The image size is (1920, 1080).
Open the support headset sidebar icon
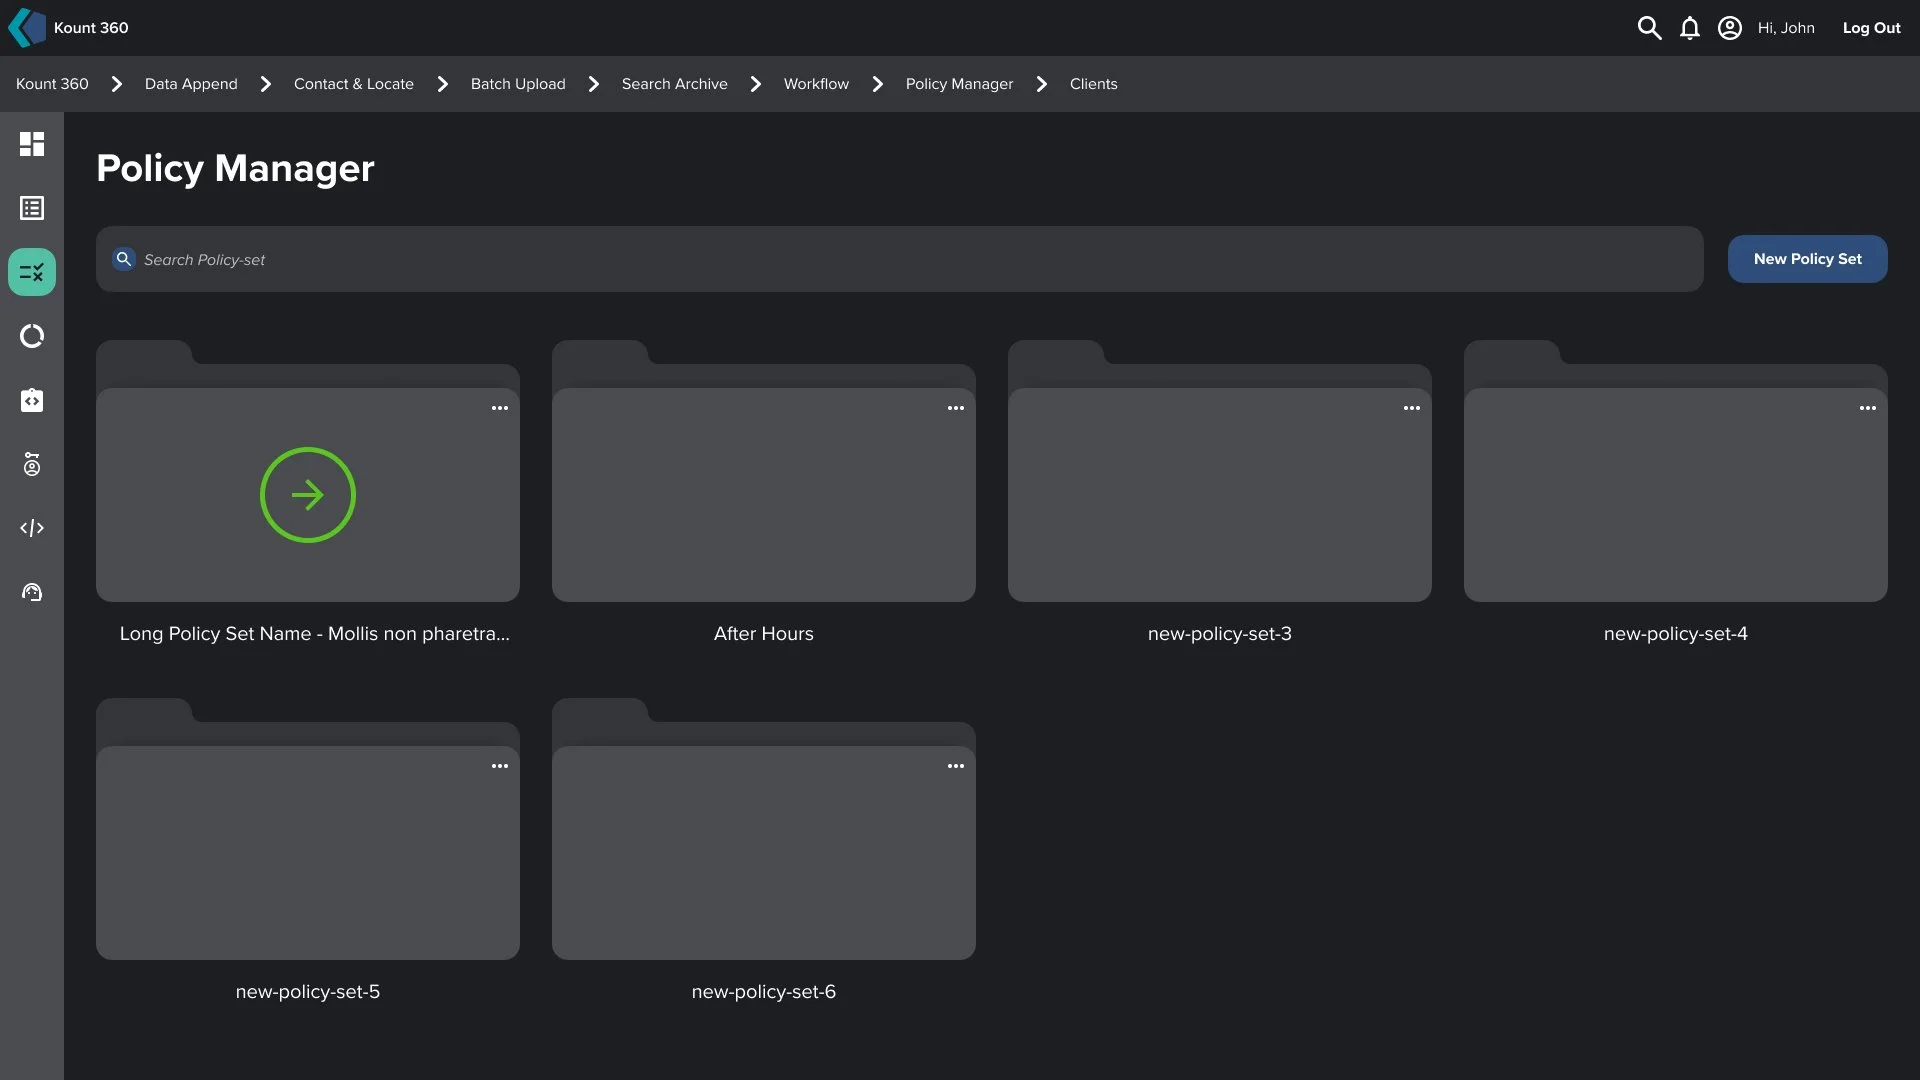pos(32,592)
